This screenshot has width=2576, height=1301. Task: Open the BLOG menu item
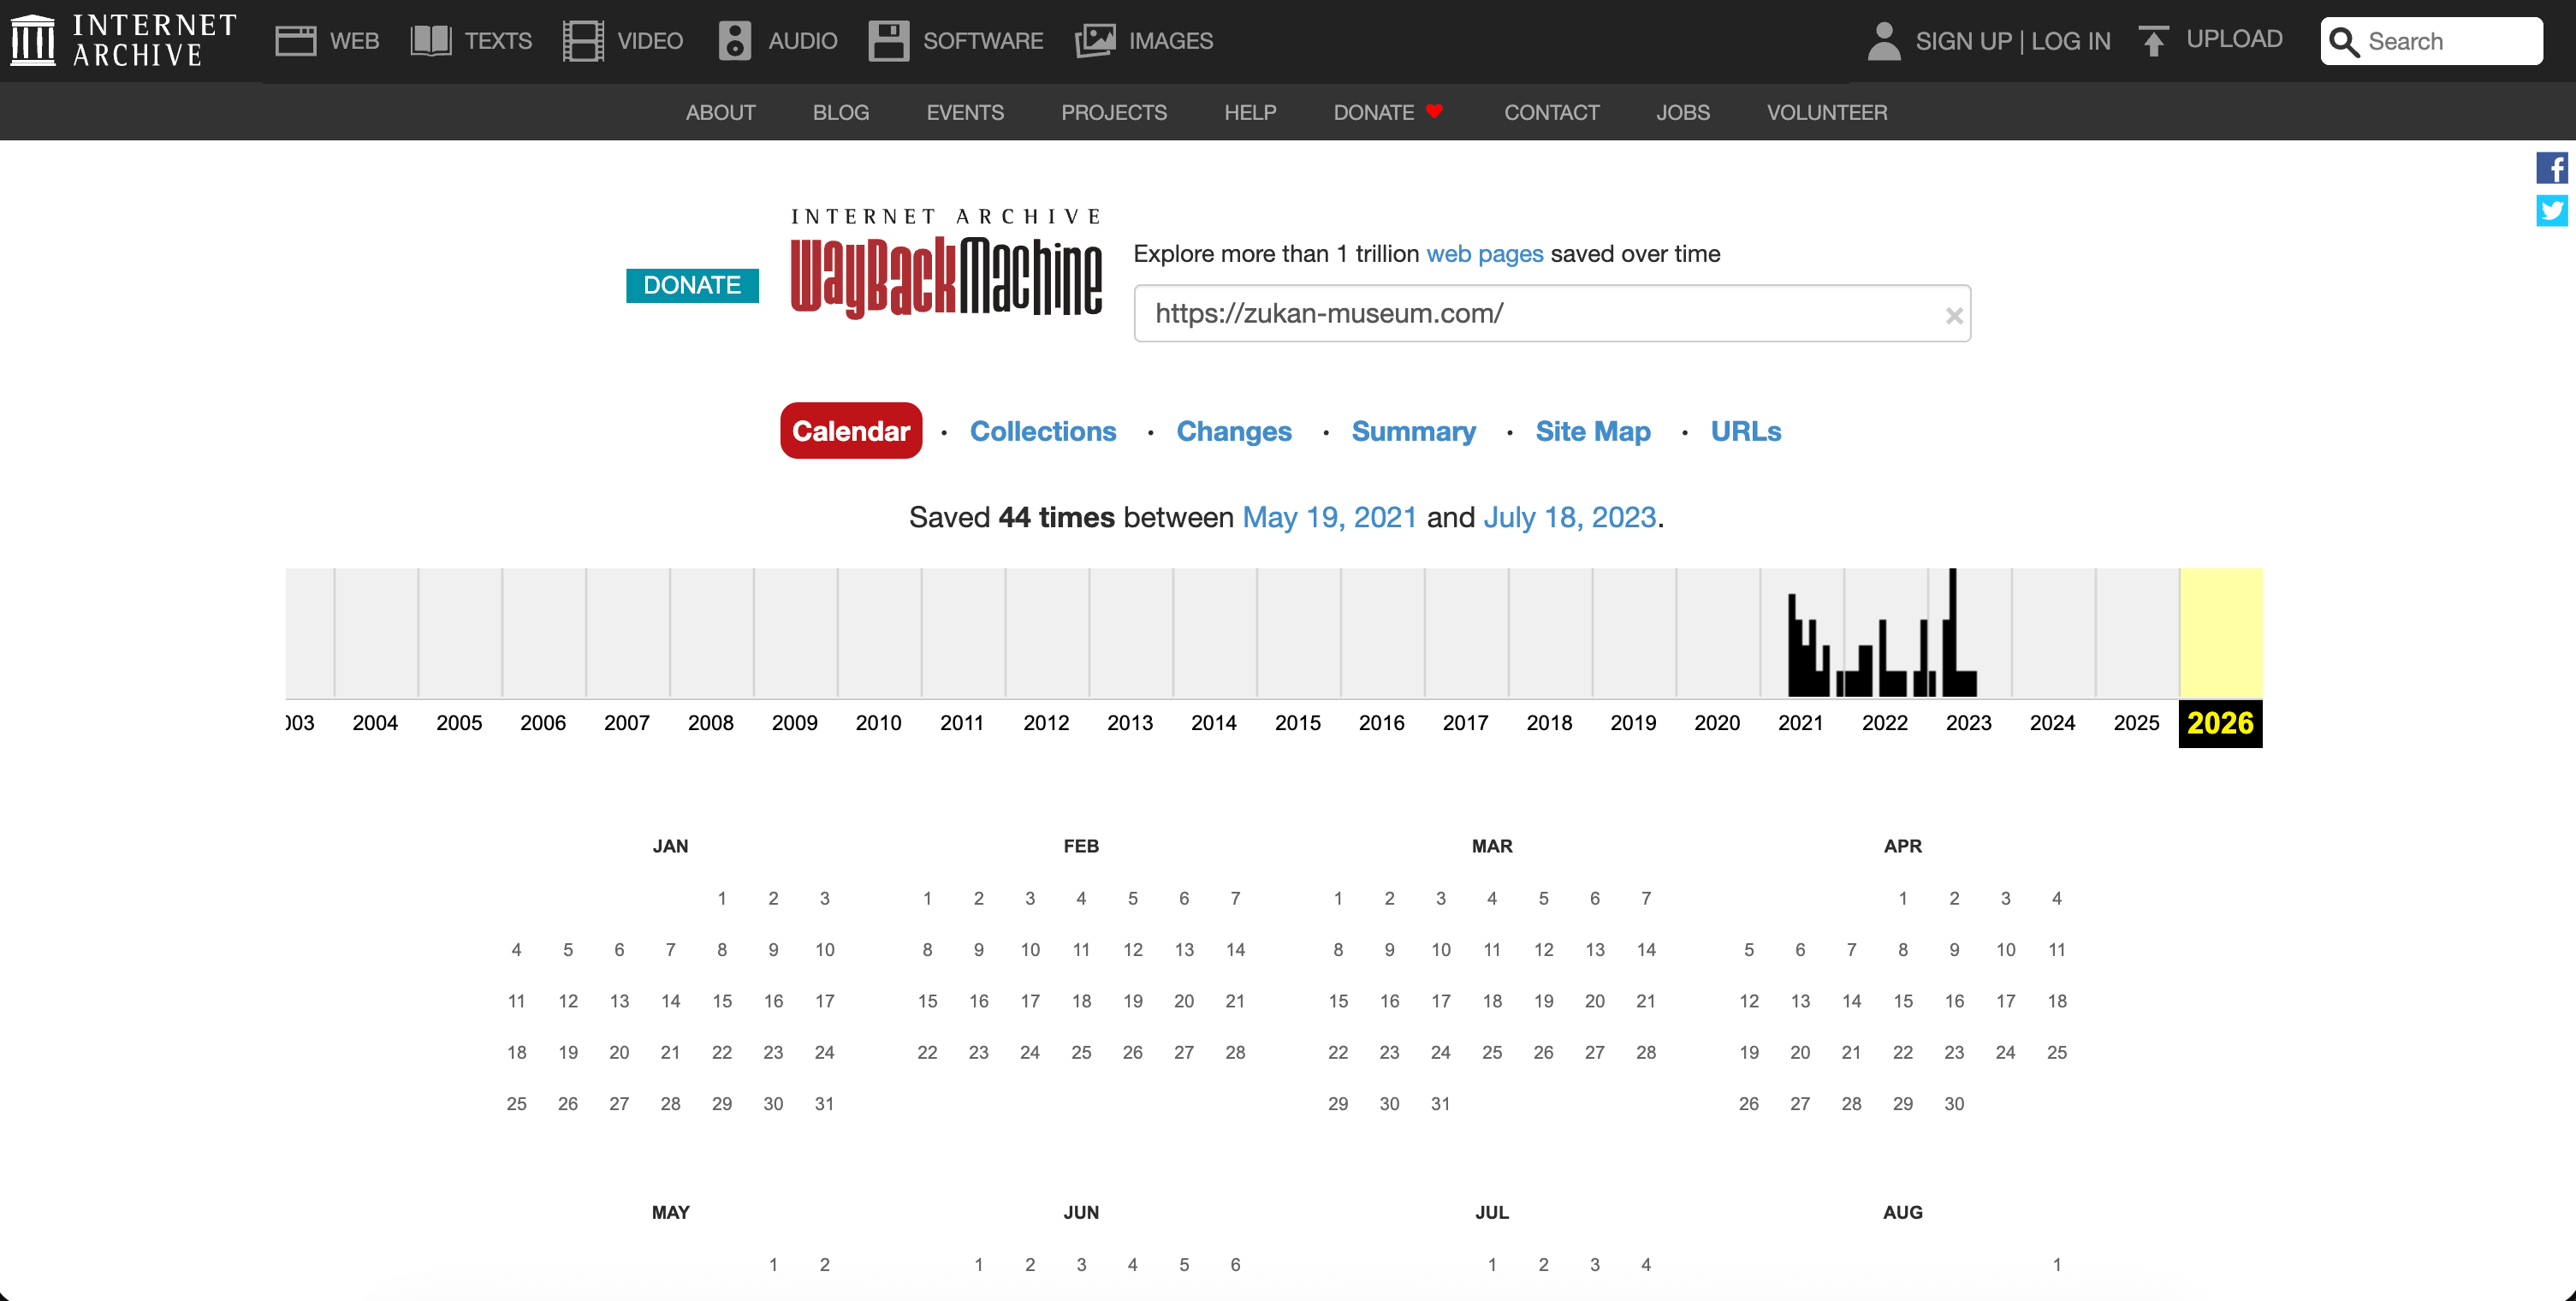coord(840,112)
